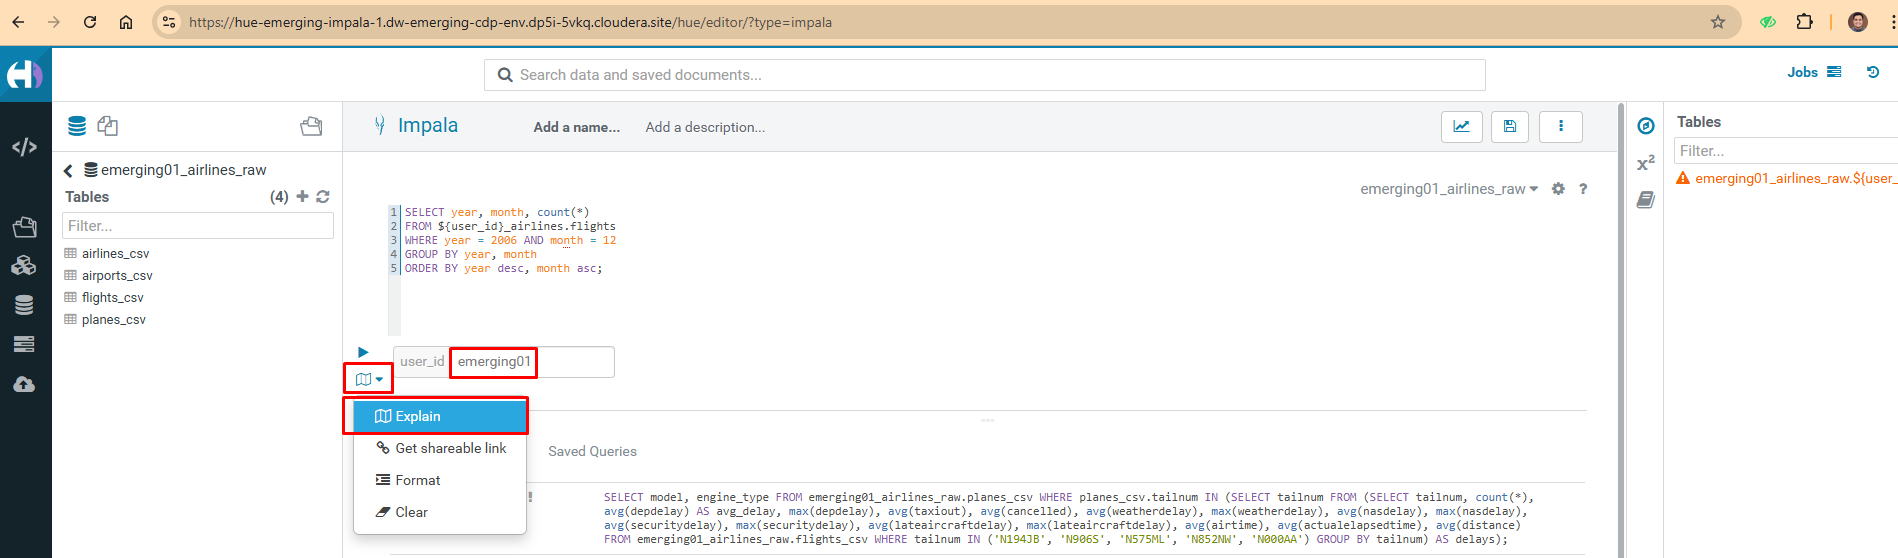The height and width of the screenshot is (558, 1898).
Task: Click the user_id variable input field
Action: point(532,361)
